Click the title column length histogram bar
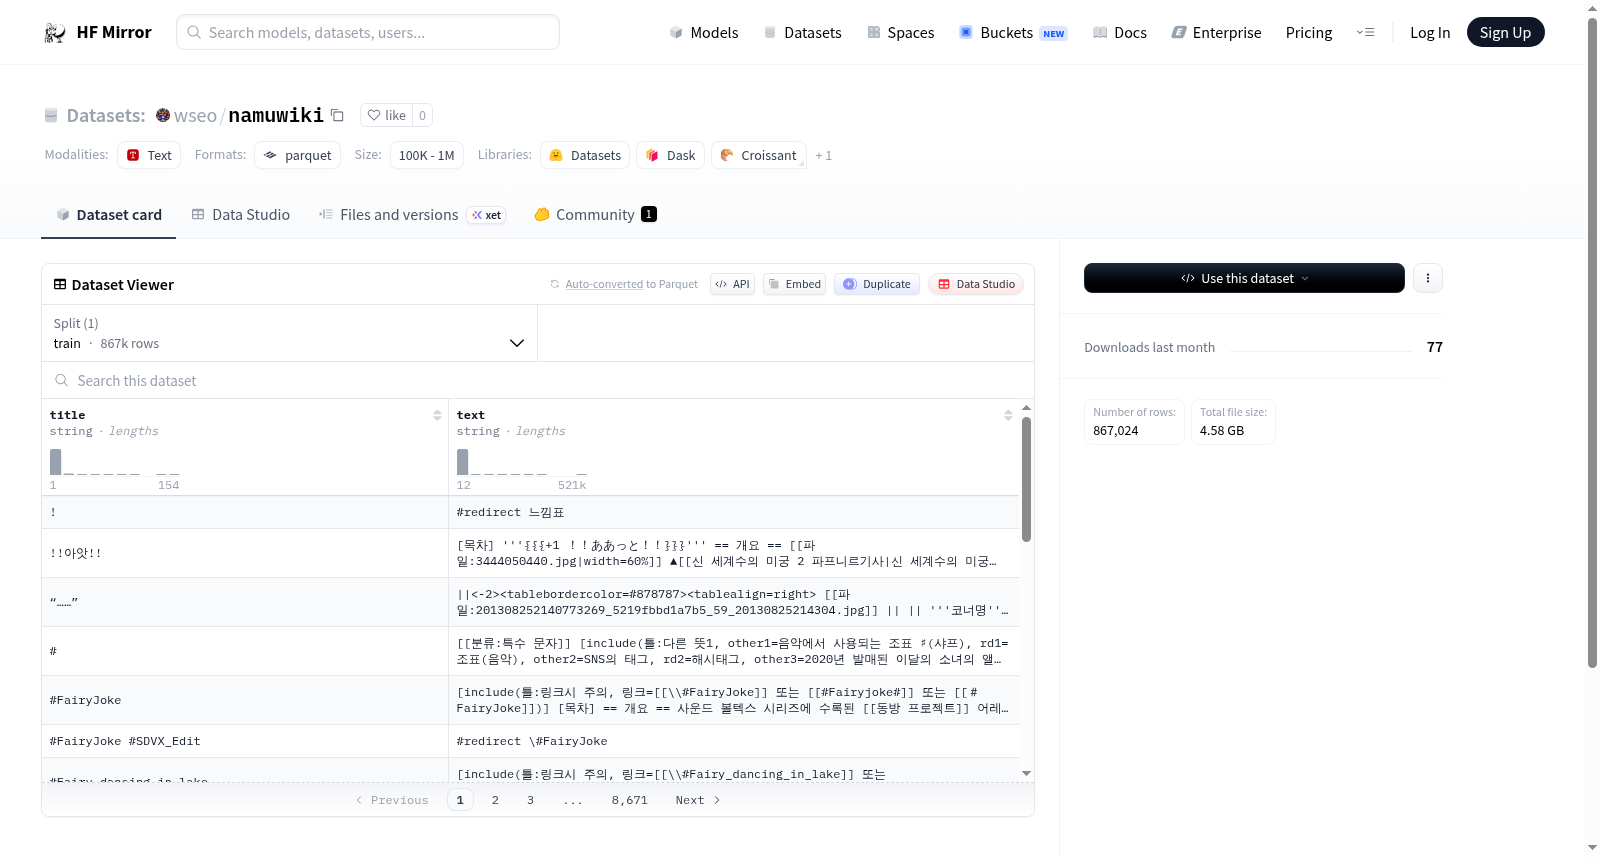Image resolution: width=1600 pixels, height=857 pixels. pyautogui.click(x=56, y=462)
